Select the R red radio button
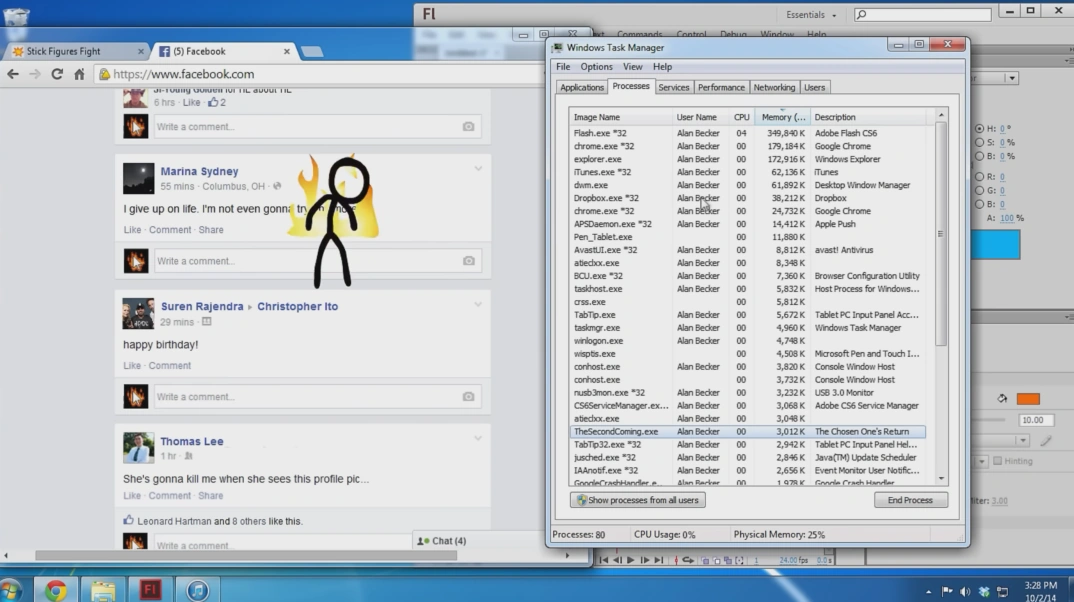The width and height of the screenshot is (1074, 602). click(979, 177)
